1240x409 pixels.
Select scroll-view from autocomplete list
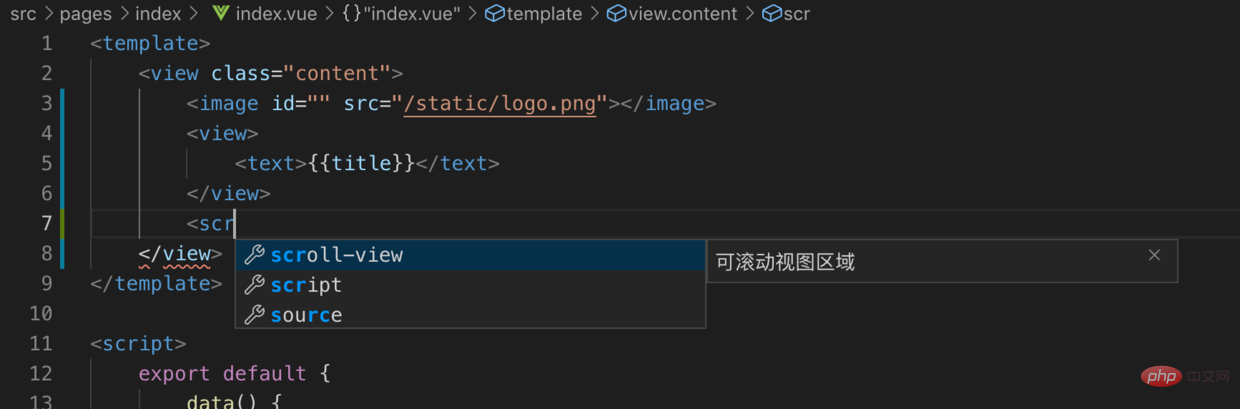click(337, 255)
